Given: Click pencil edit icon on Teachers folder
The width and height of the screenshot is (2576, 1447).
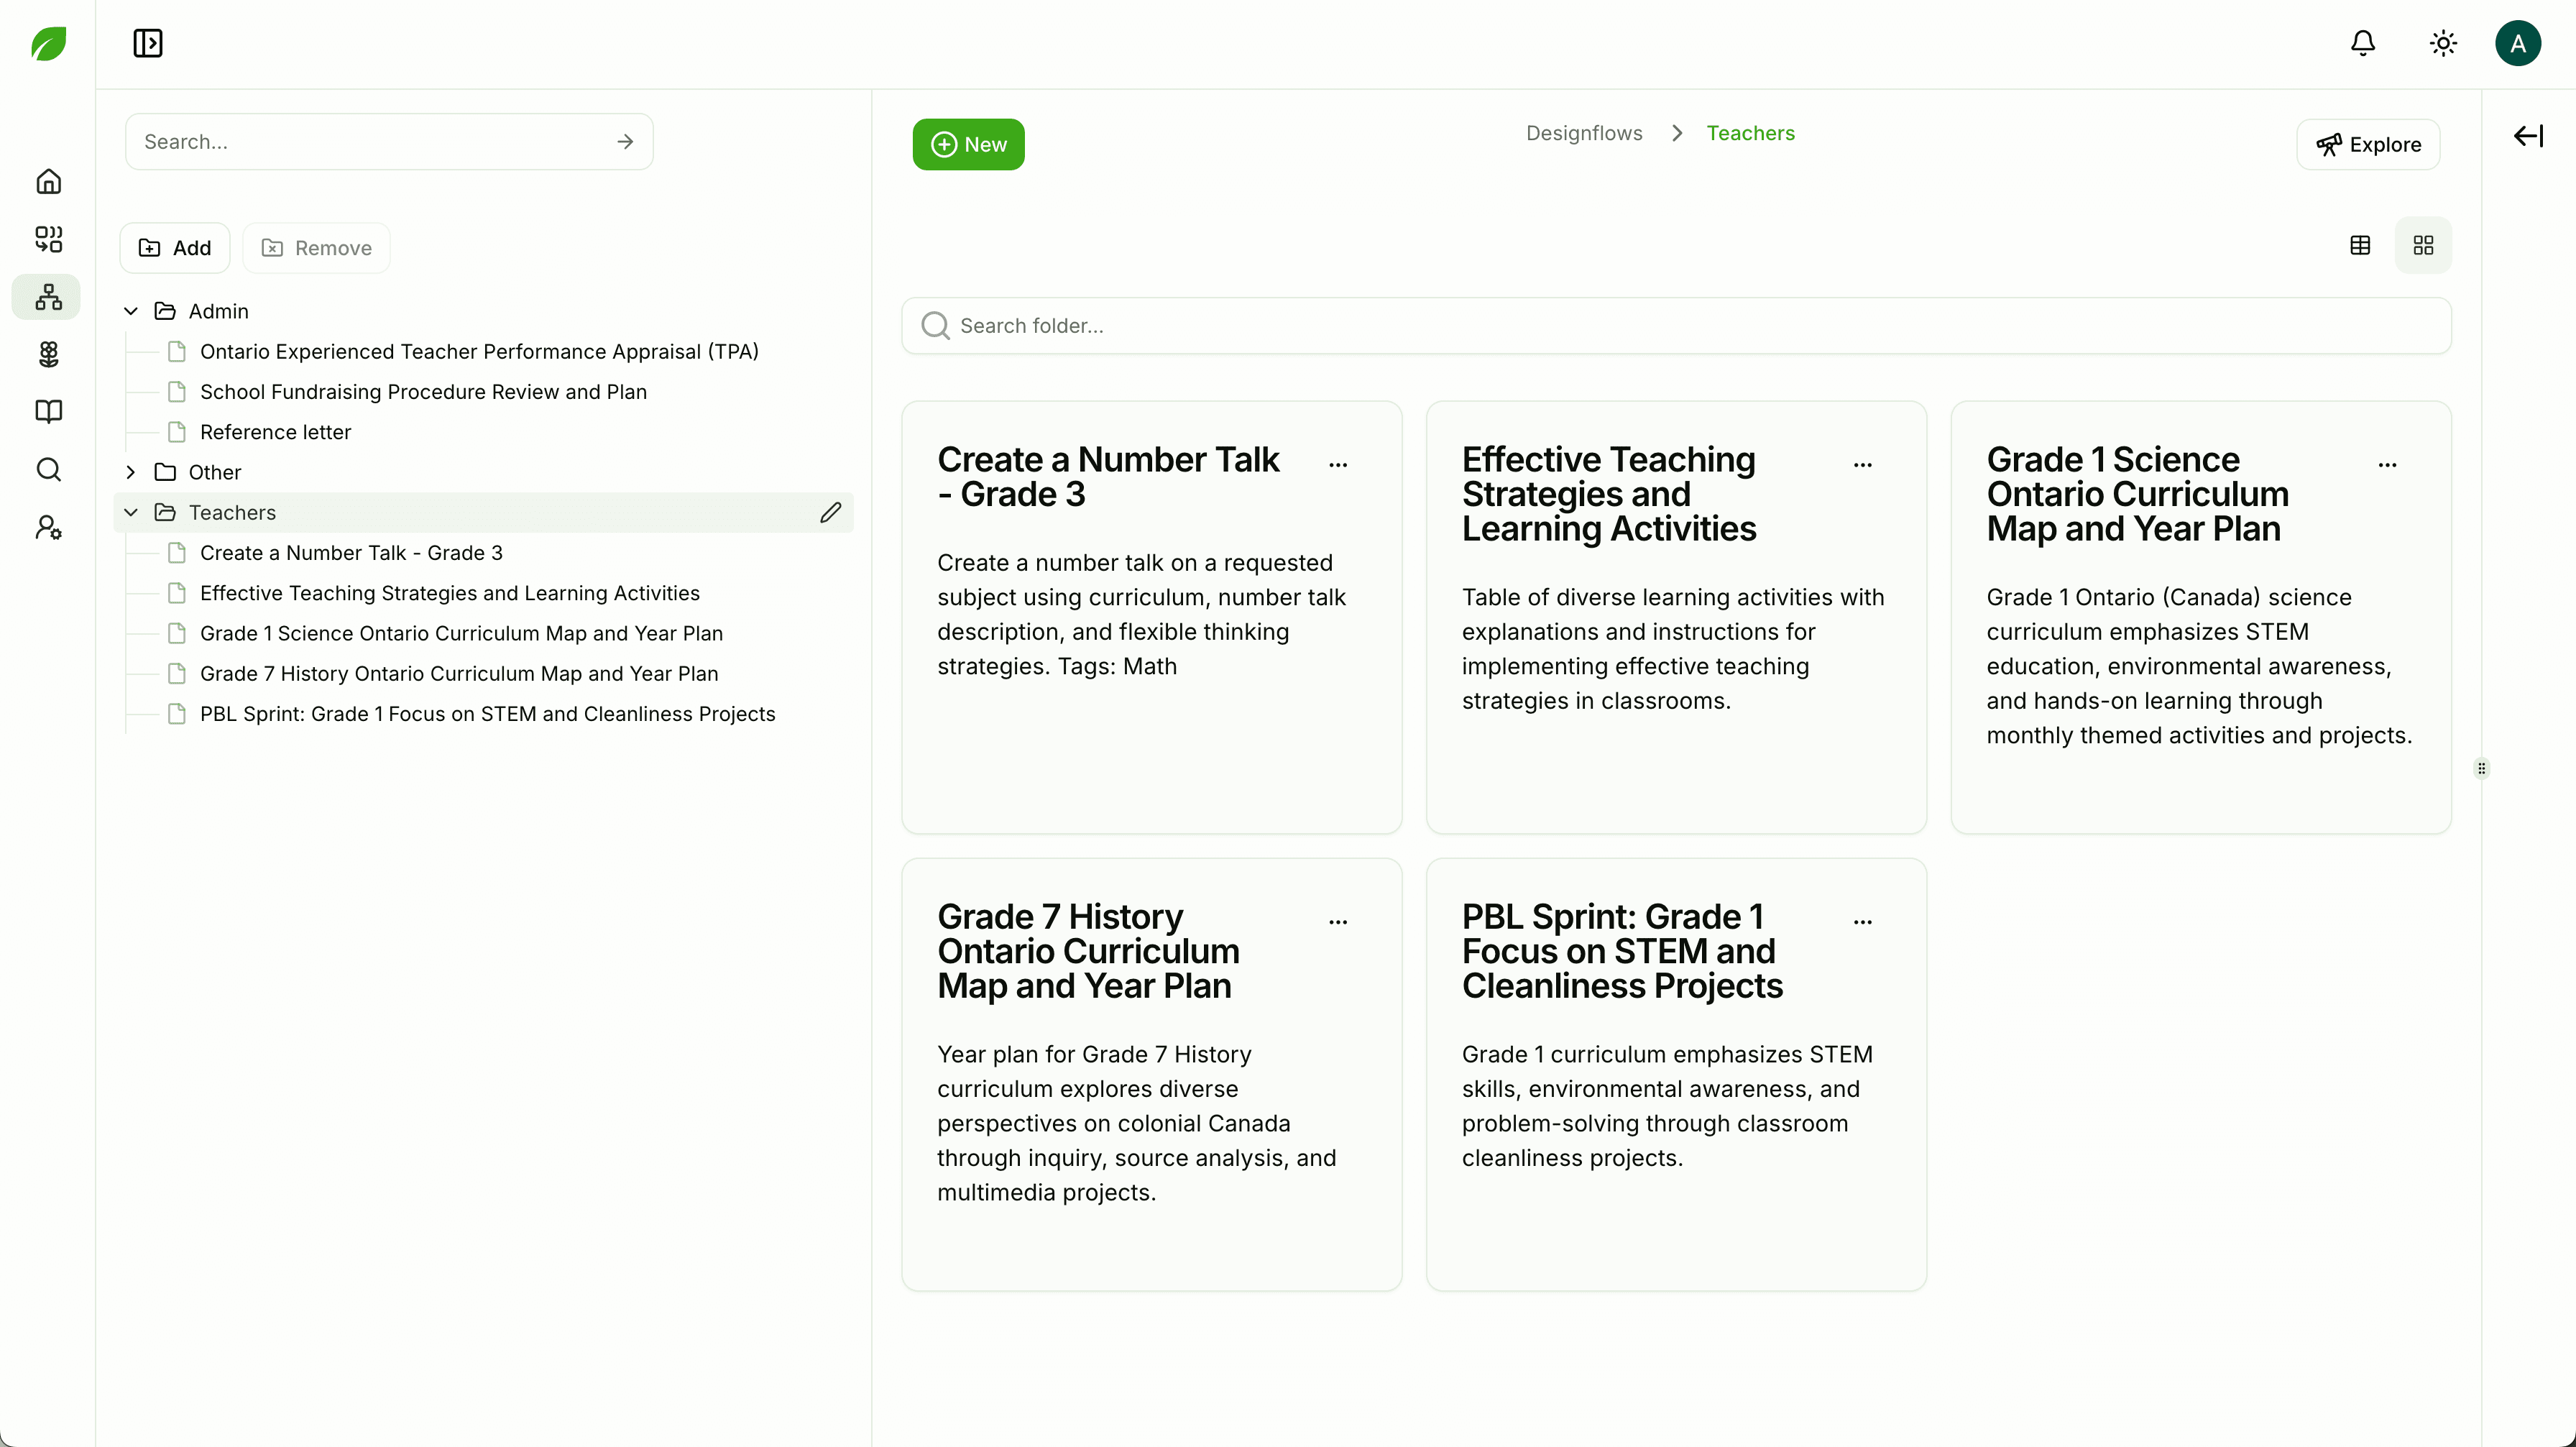Looking at the screenshot, I should 830,512.
